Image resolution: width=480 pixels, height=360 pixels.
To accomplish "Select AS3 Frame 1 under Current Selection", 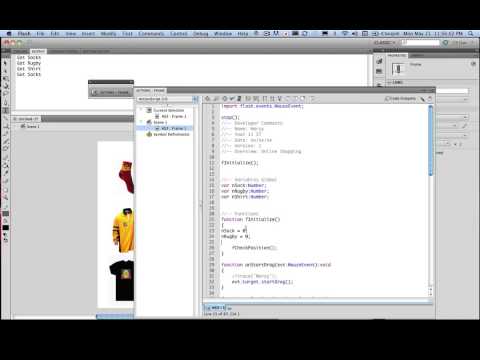I will pos(171,116).
